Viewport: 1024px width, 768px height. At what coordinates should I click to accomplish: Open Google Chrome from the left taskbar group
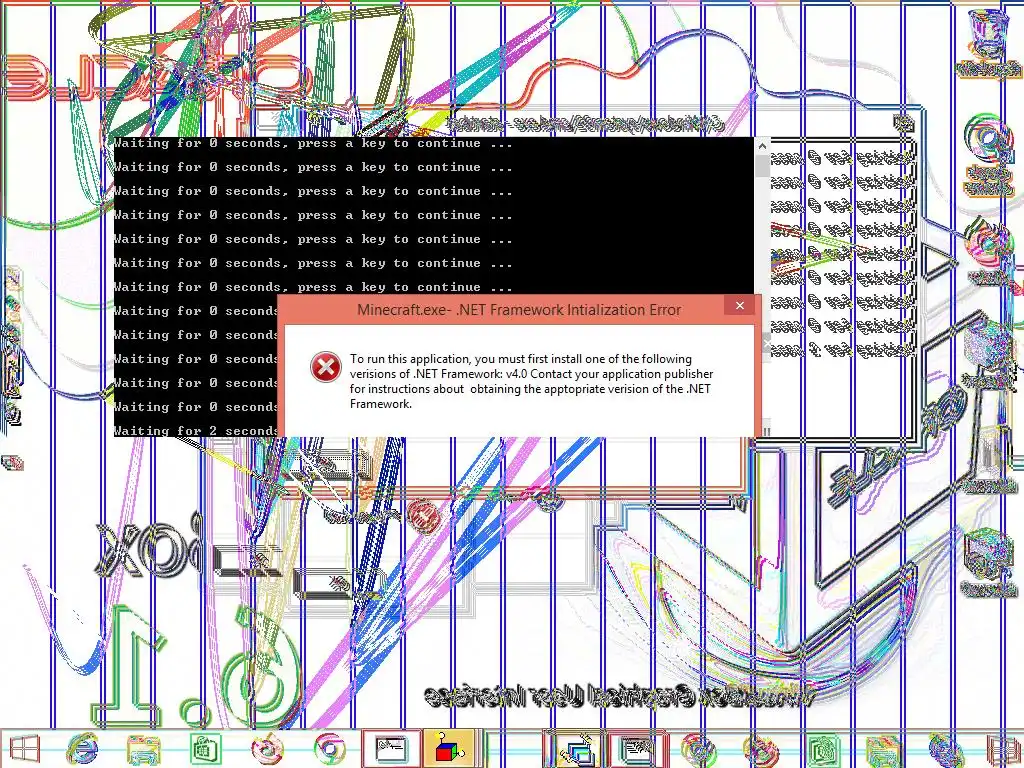pyautogui.click(x=329, y=750)
